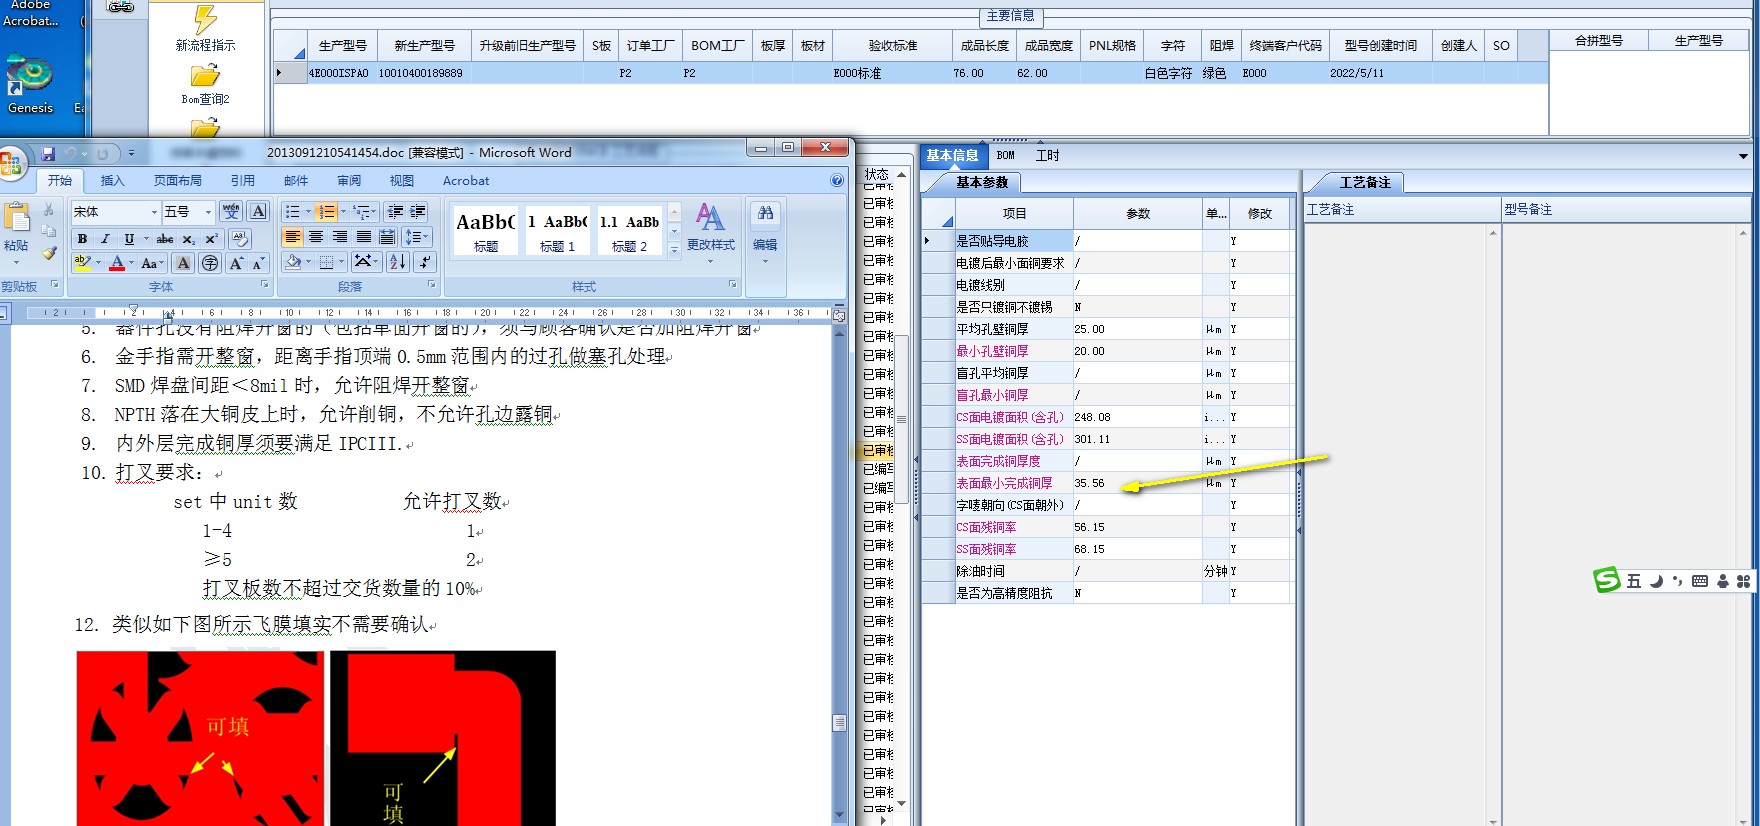Toggle center alignment
This screenshot has height=826, width=1760.
316,237
